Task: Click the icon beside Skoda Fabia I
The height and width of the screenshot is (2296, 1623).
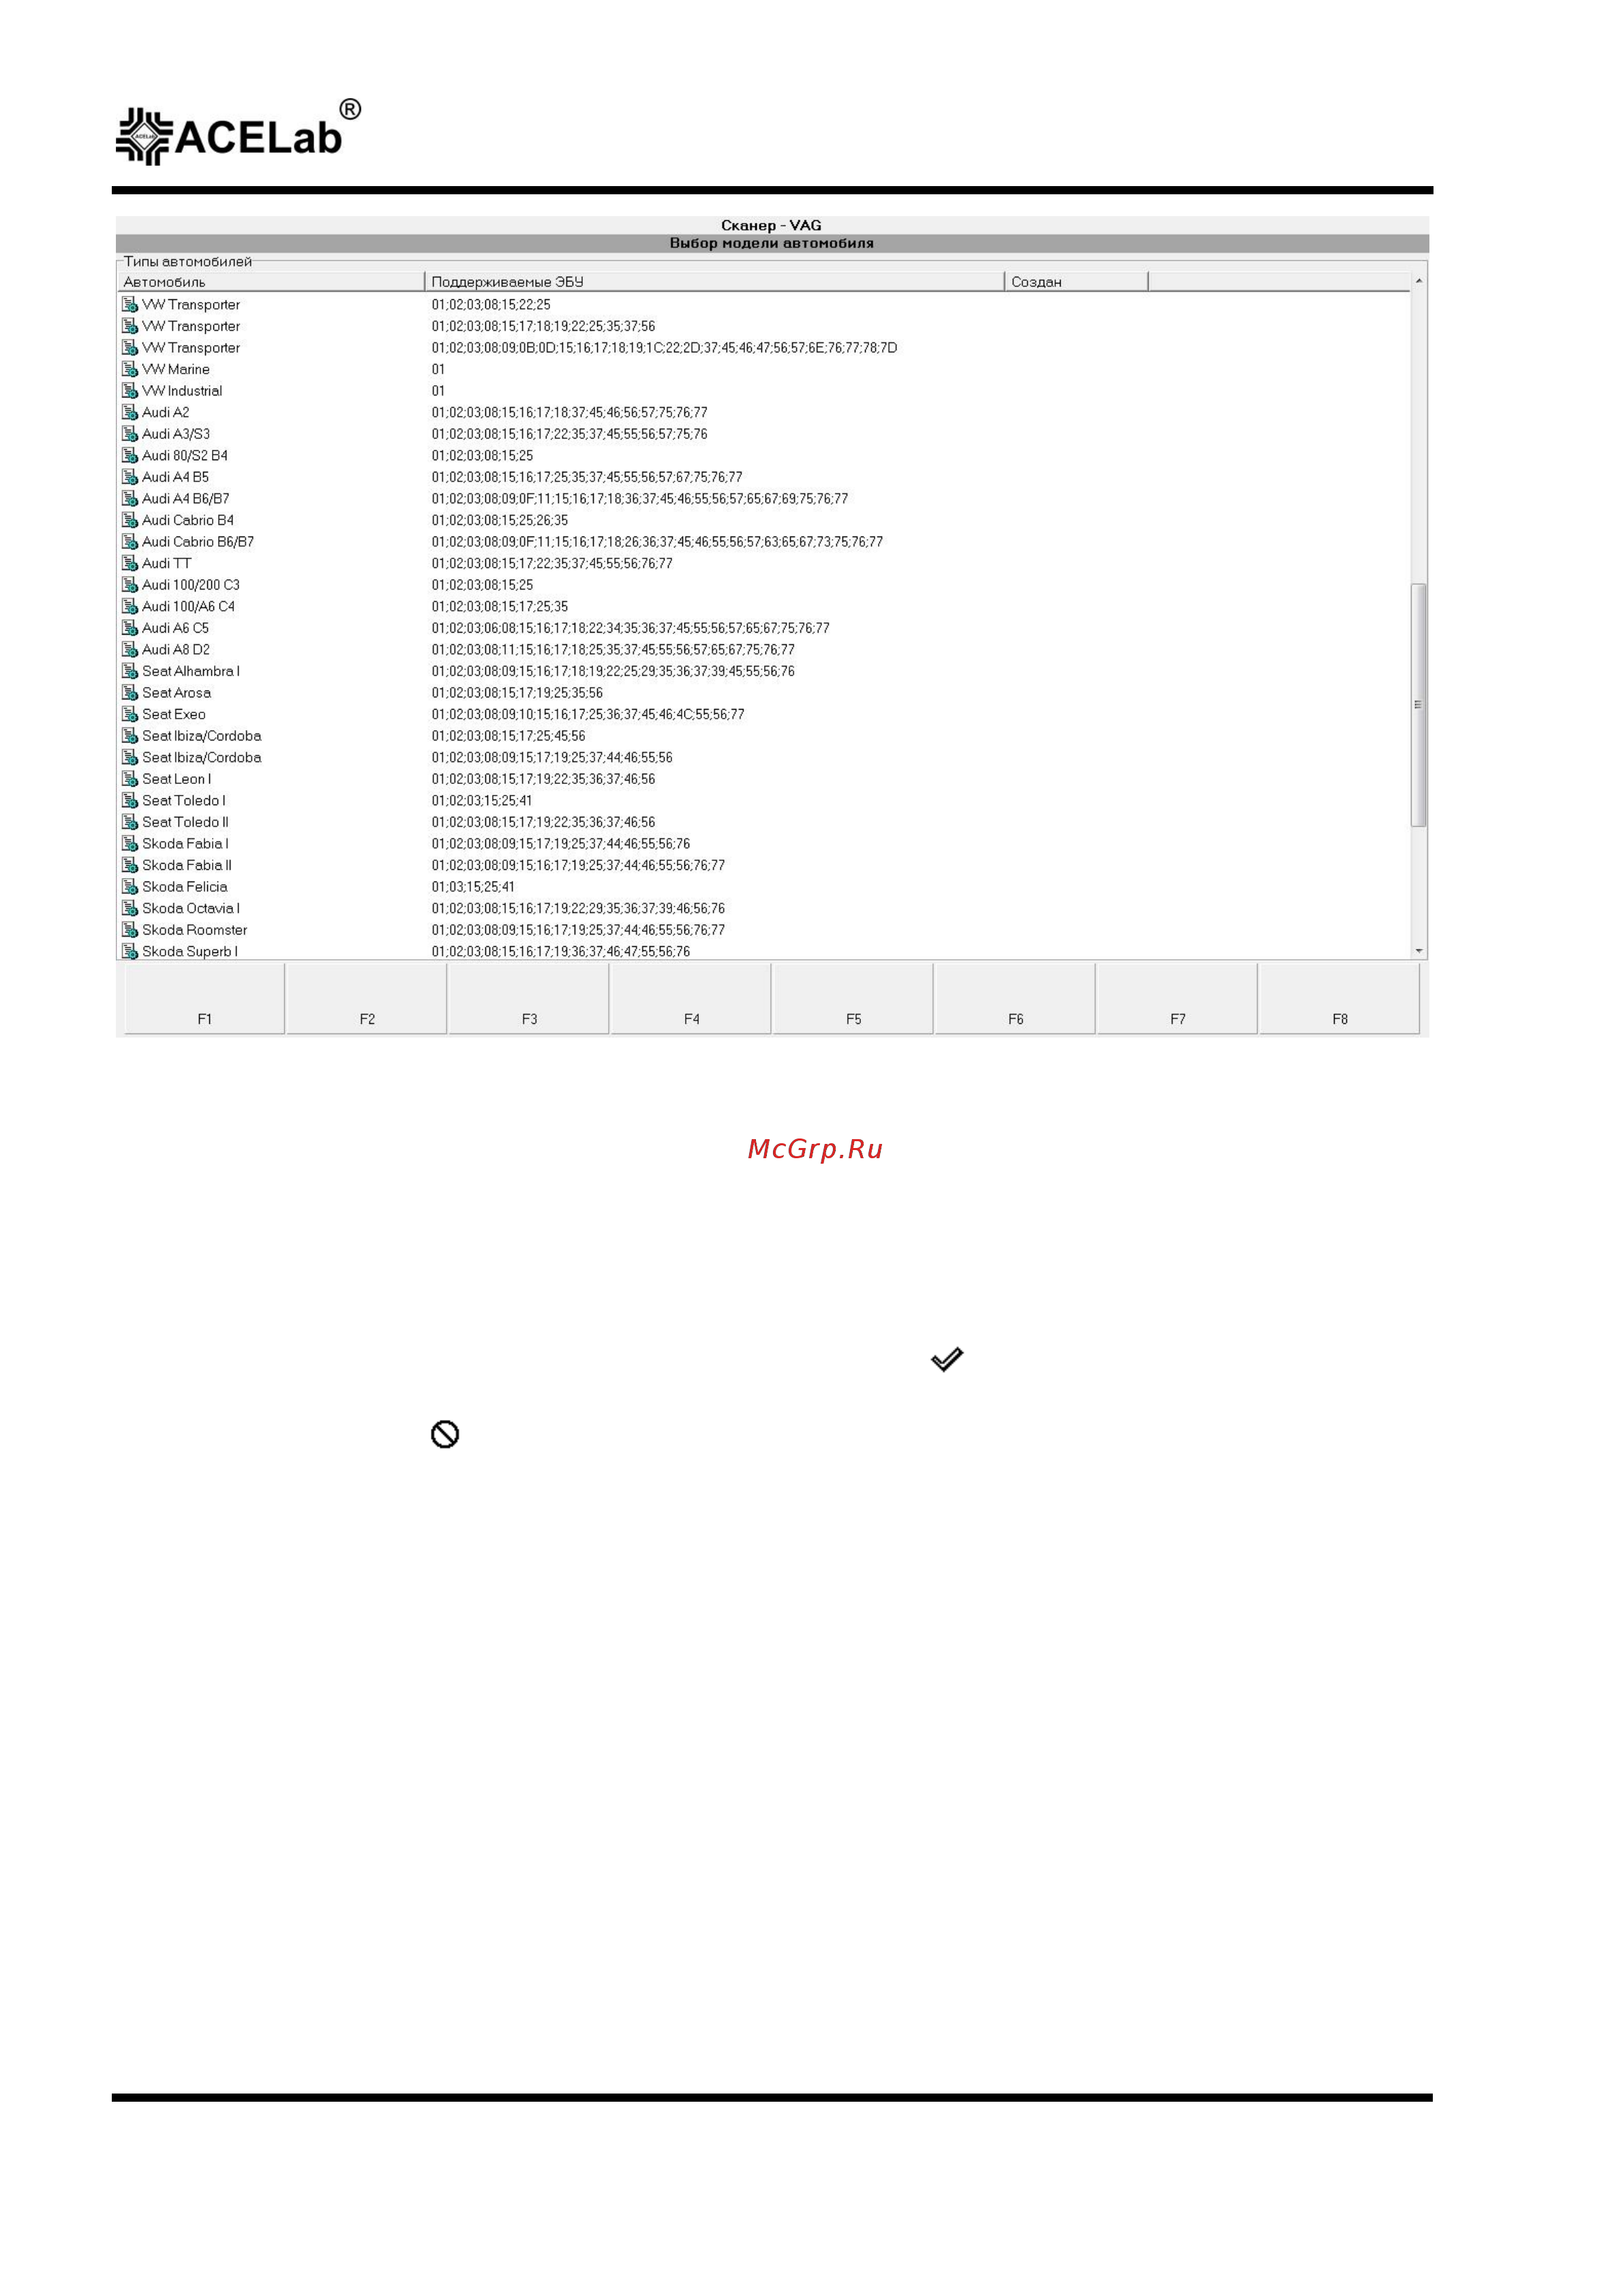Action: 130,844
